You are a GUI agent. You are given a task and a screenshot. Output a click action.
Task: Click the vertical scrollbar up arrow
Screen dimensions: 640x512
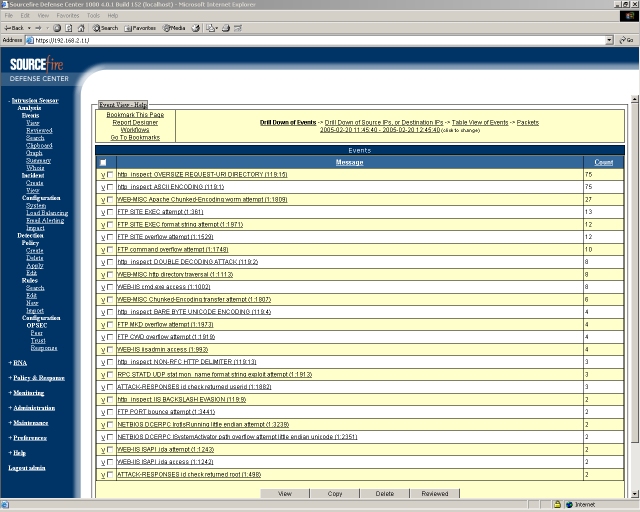(x=634, y=99)
